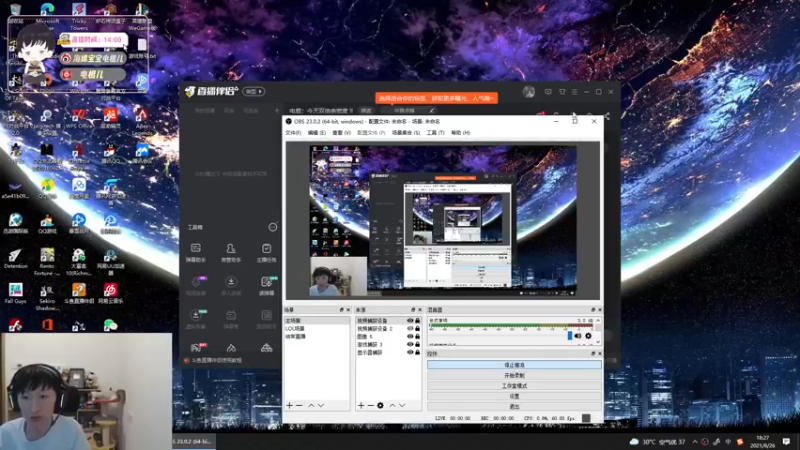Open Detention desktop icon
This screenshot has height=450, width=800.
tap(15, 258)
